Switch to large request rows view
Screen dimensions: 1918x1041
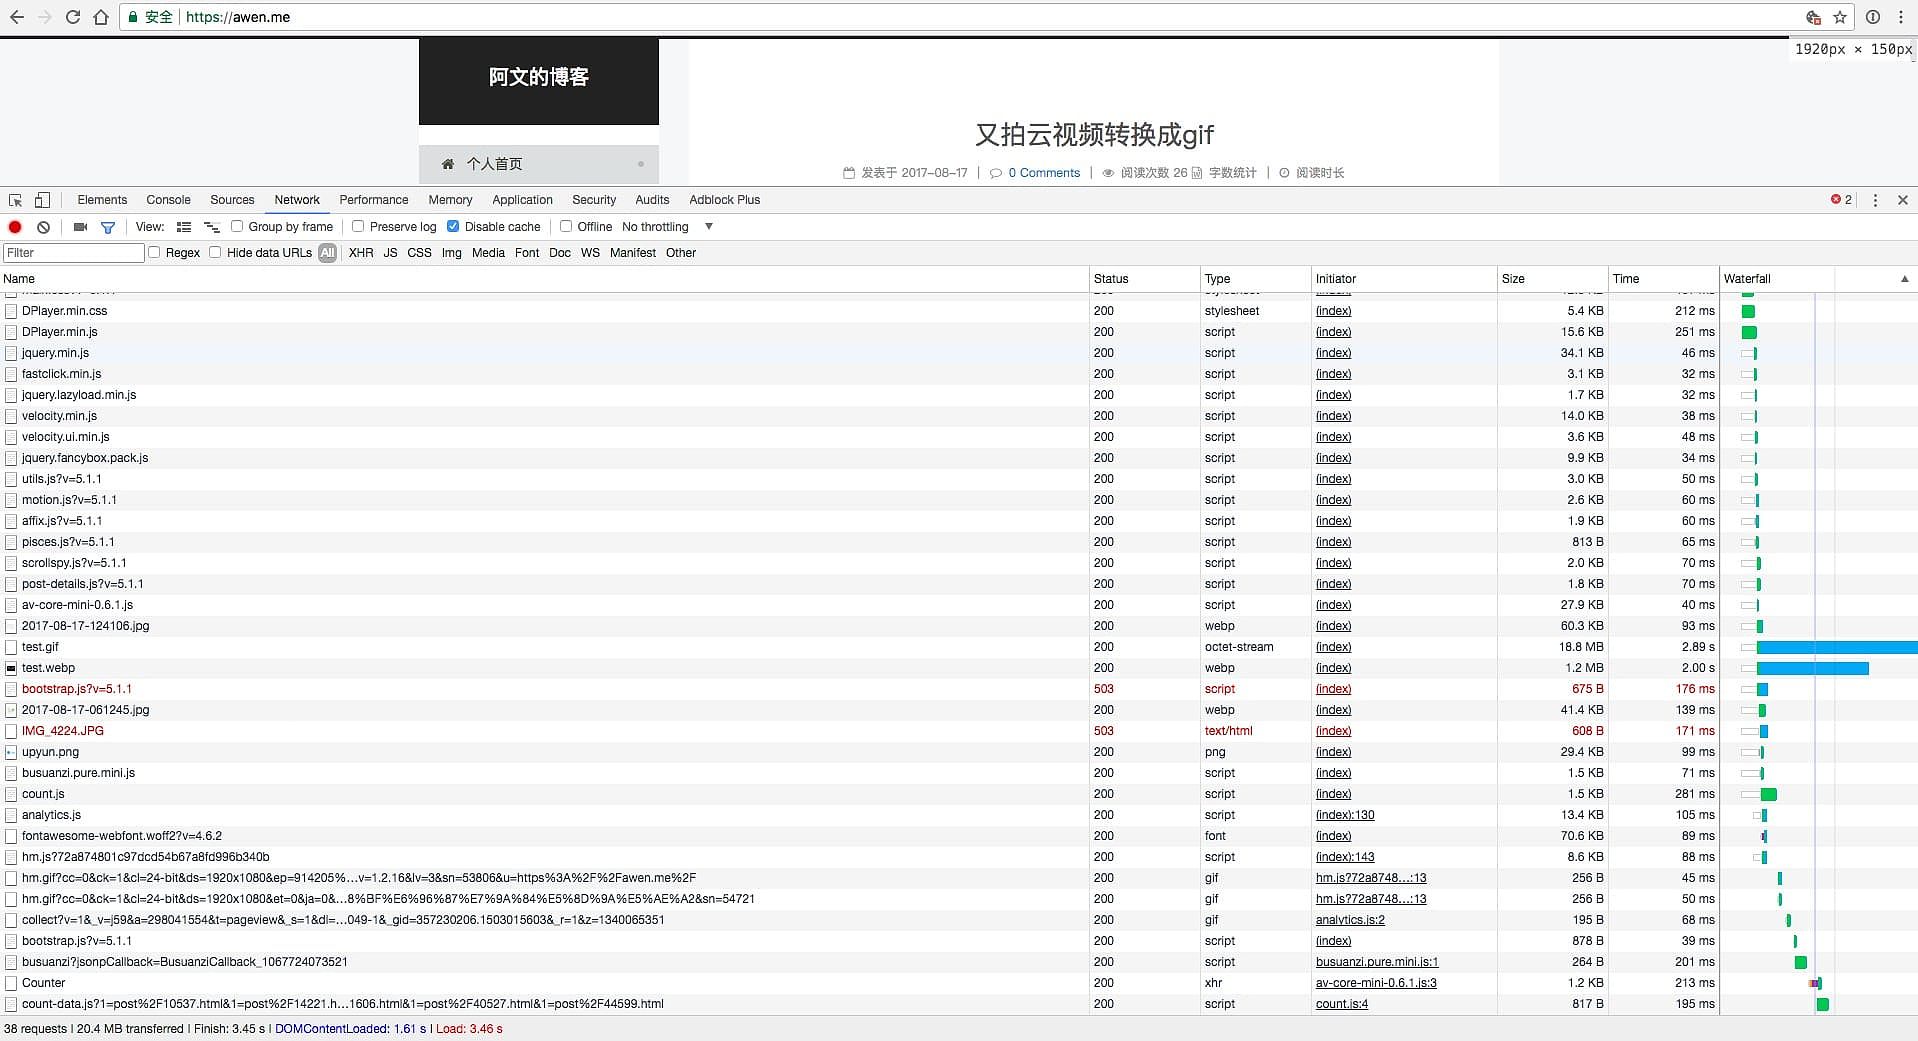click(184, 227)
